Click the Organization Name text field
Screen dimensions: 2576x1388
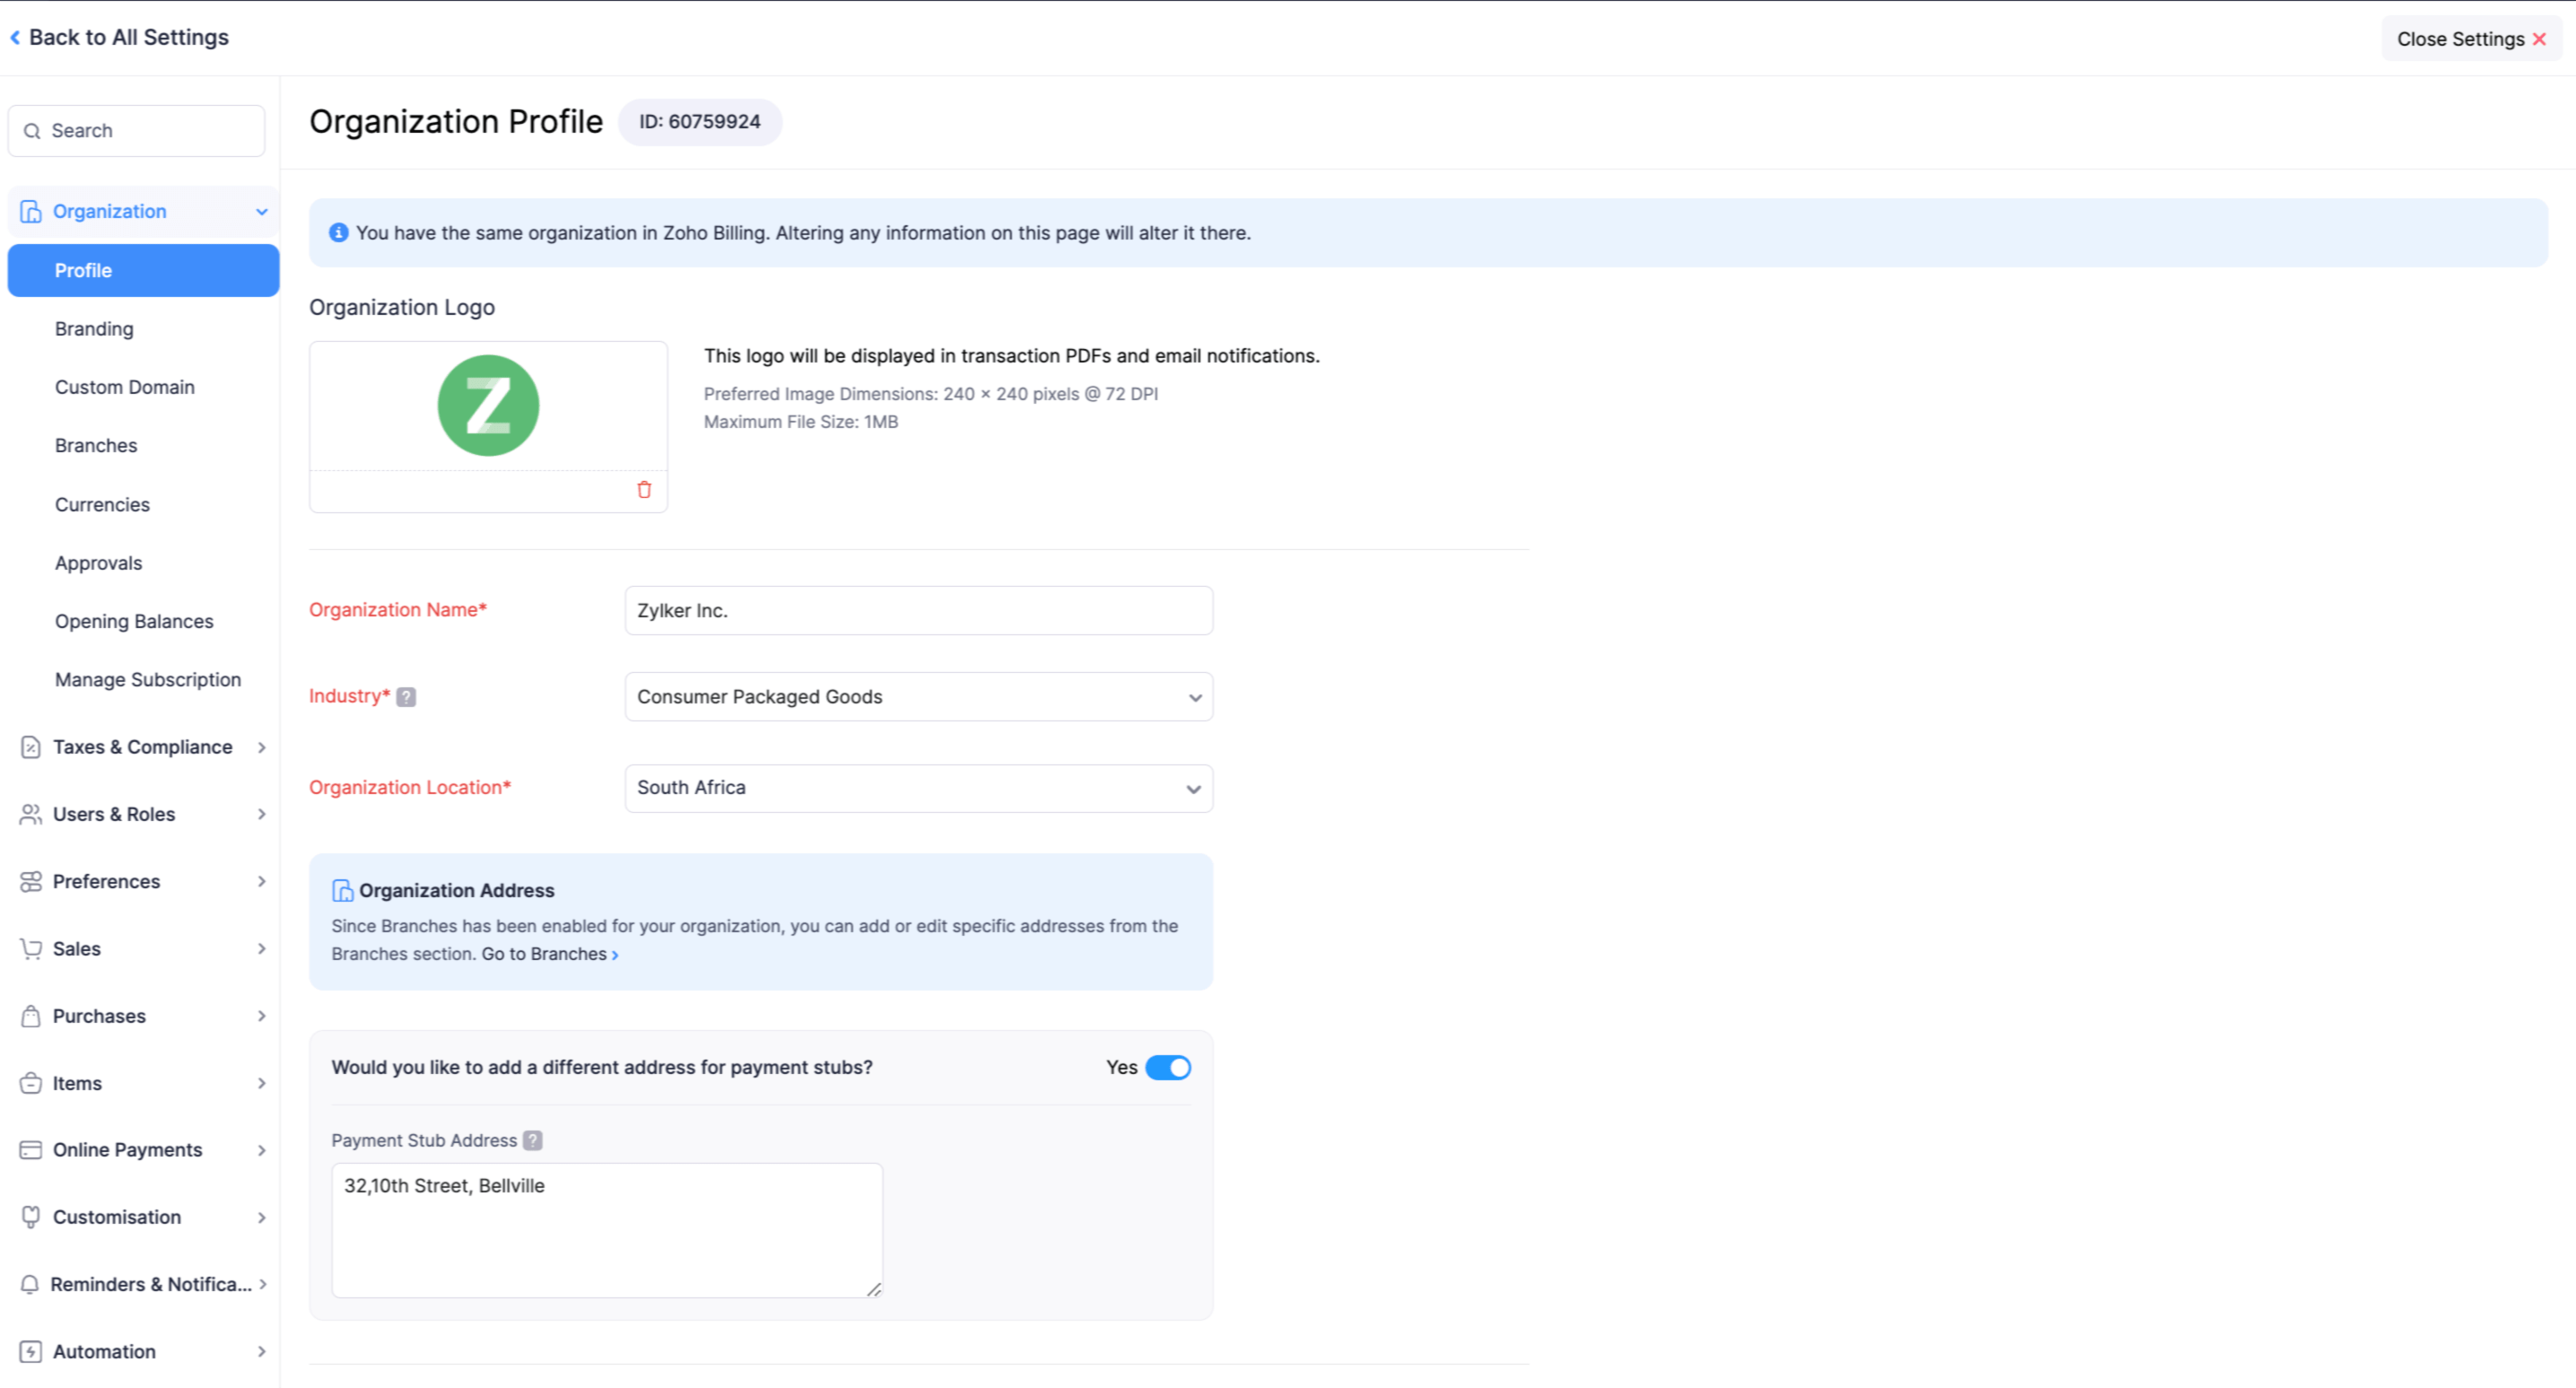pyautogui.click(x=918, y=610)
